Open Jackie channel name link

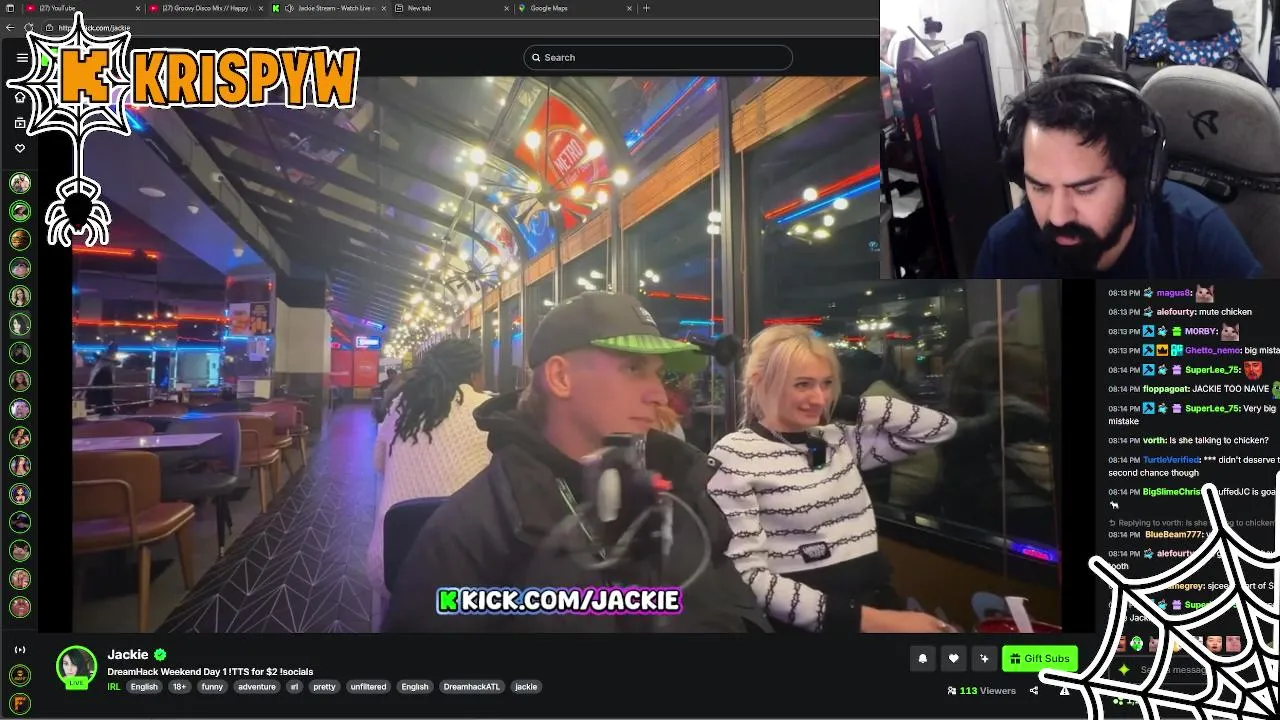pos(128,654)
